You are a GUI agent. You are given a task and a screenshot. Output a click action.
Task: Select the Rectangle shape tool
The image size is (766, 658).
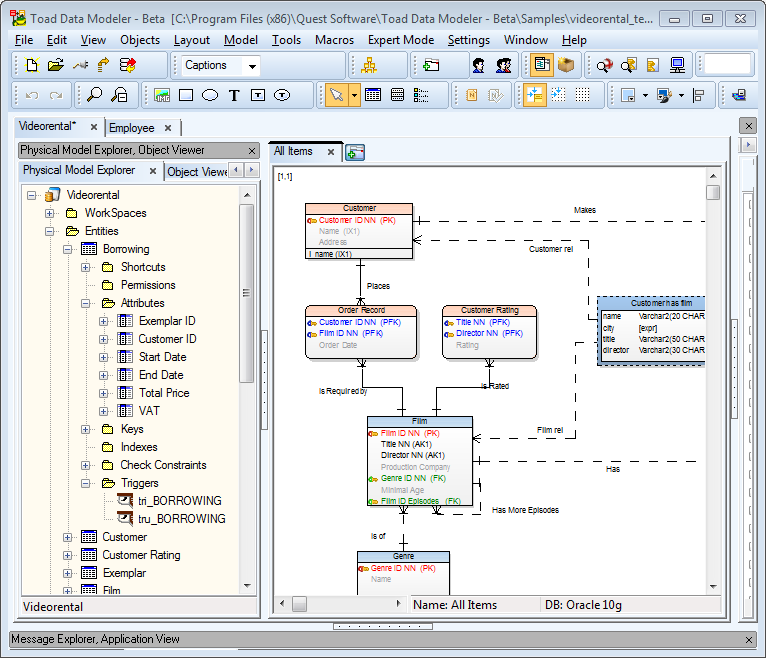coord(186,95)
